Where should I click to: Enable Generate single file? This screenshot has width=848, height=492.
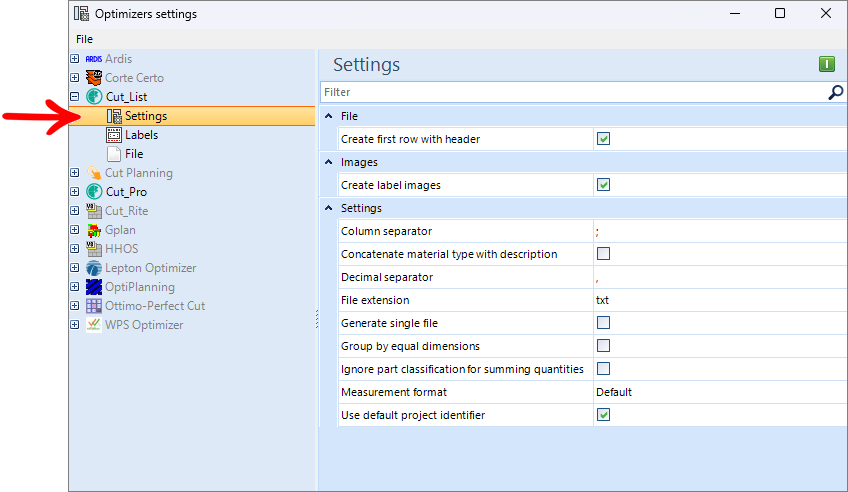(x=604, y=323)
